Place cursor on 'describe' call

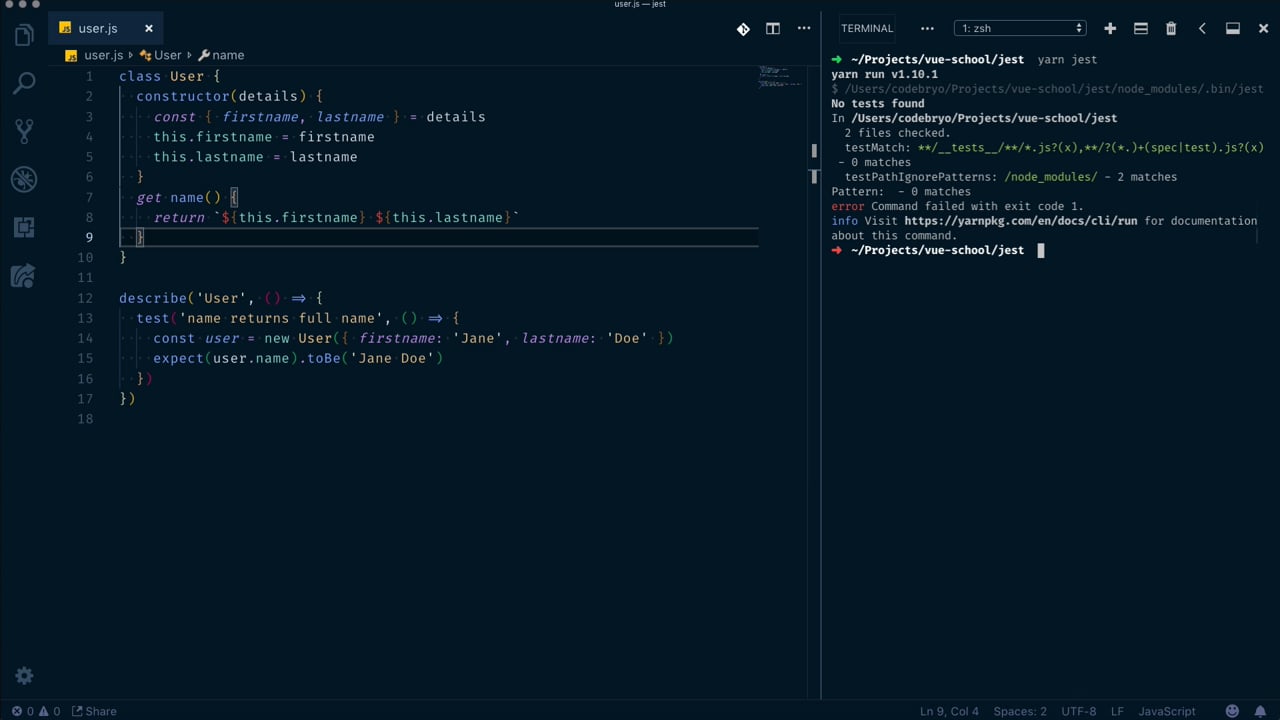pyautogui.click(x=153, y=298)
